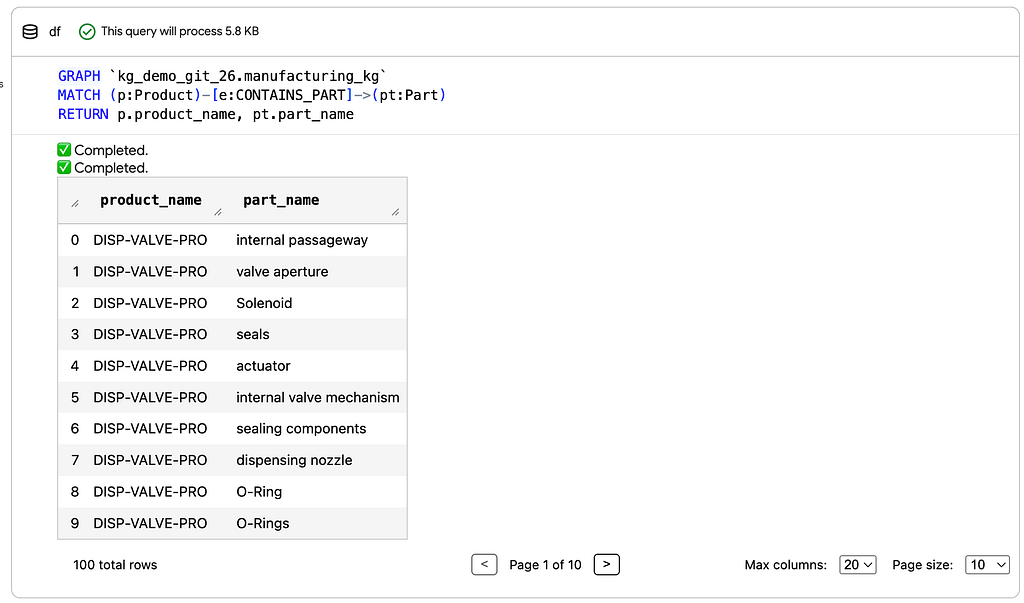Click the '100 total rows' label

click(115, 564)
